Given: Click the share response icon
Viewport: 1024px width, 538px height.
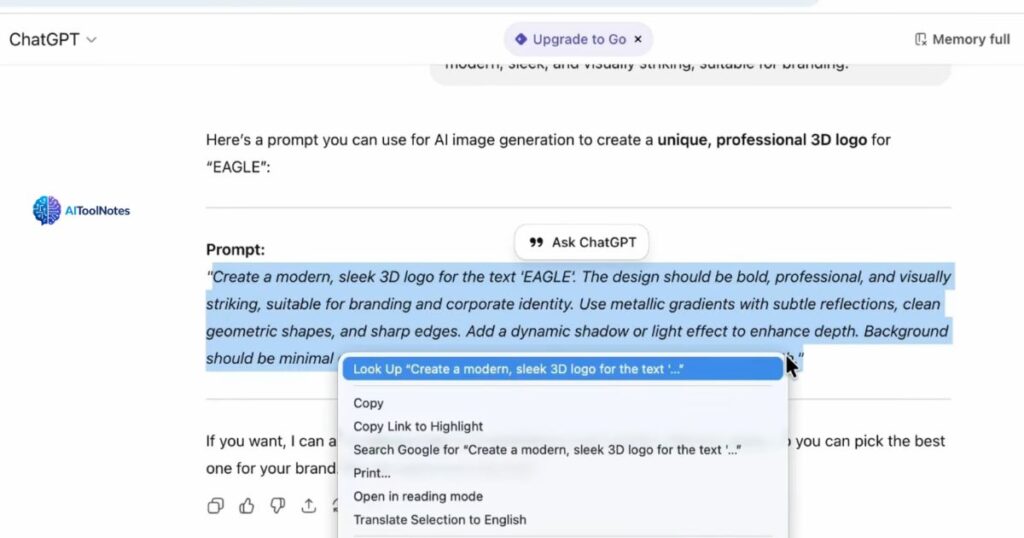Looking at the screenshot, I should (x=309, y=506).
